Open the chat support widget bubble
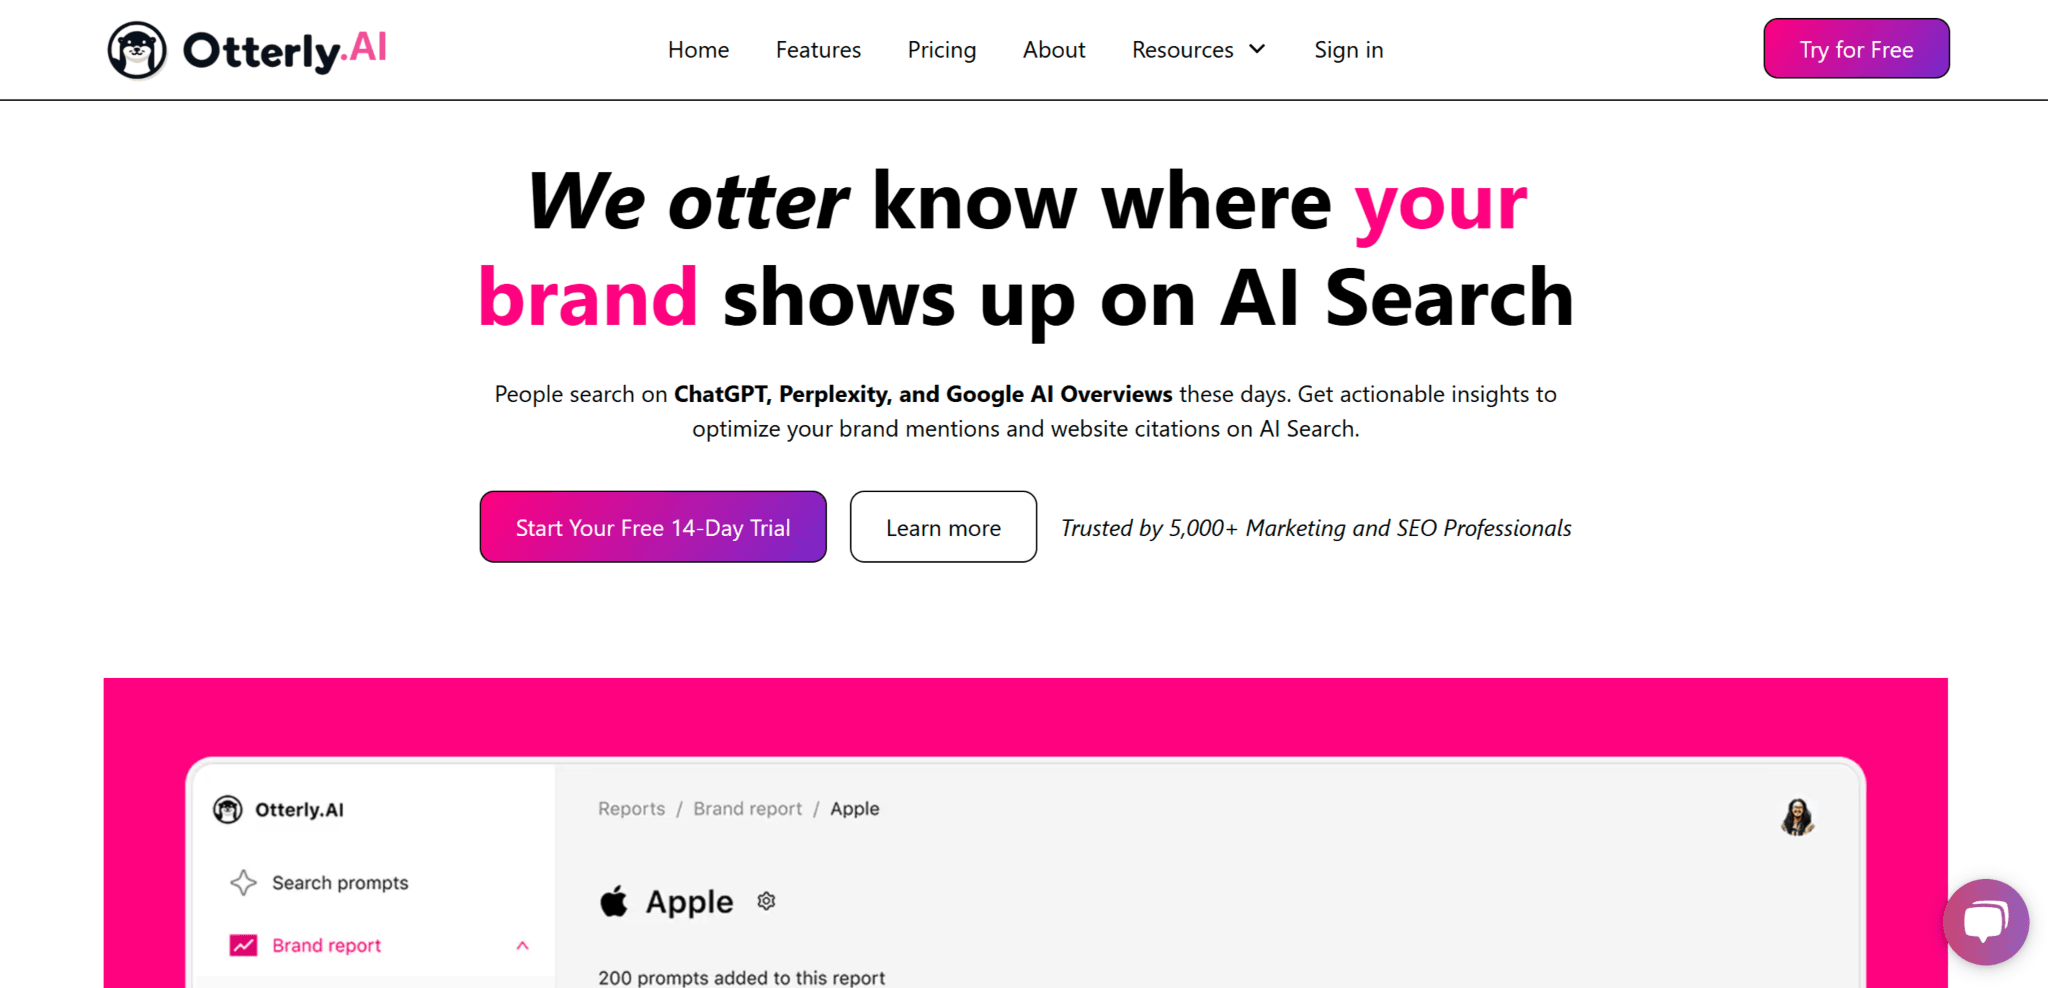Screen dimensions: 2048x988 click(x=1985, y=921)
